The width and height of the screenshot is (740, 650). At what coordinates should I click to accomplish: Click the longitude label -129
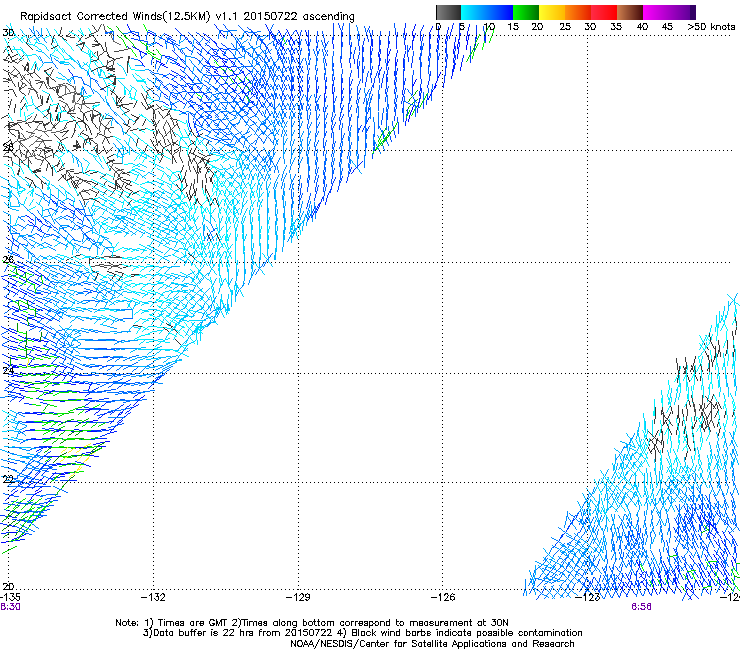pyautogui.click(x=298, y=597)
